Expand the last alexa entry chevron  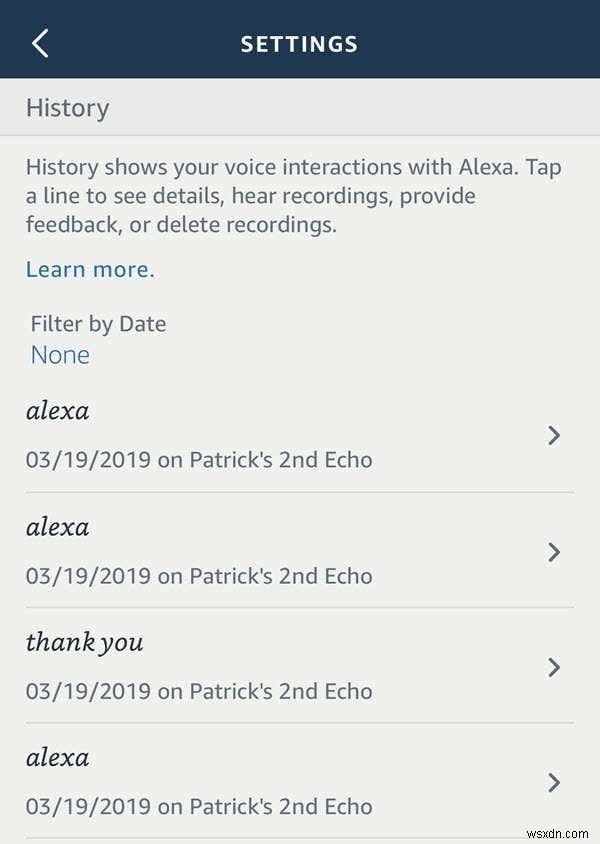click(x=554, y=782)
